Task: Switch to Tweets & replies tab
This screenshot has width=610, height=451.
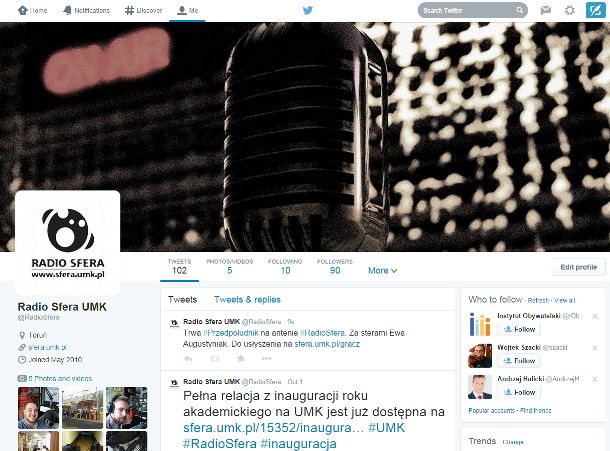Action: pos(247,300)
